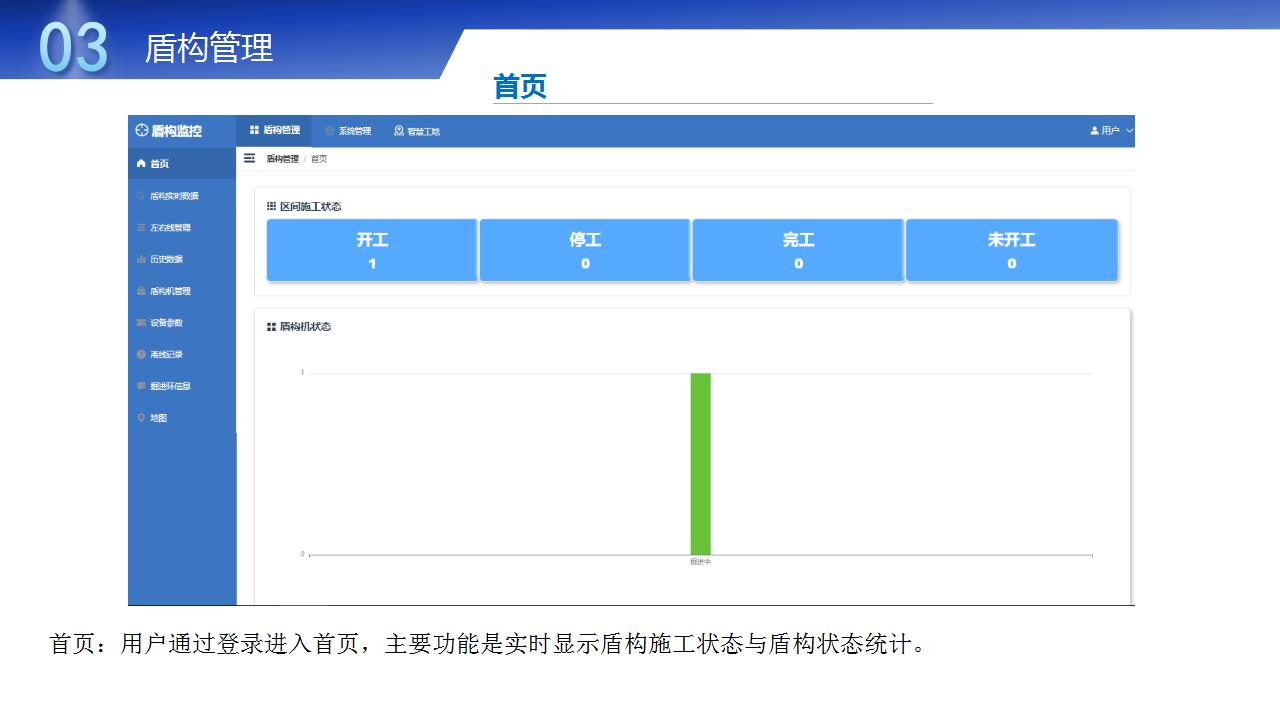Click the 盾构监控 logo icon
The width and height of the screenshot is (1280, 720).
pos(141,131)
